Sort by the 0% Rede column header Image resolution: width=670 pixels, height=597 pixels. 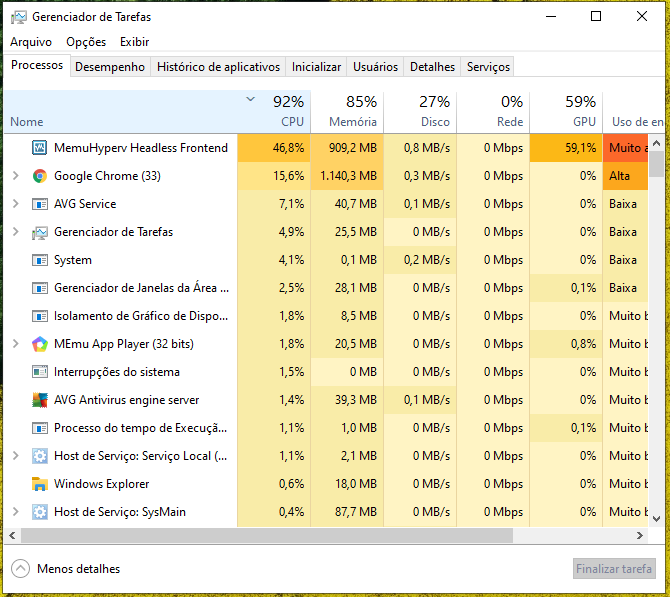493,112
